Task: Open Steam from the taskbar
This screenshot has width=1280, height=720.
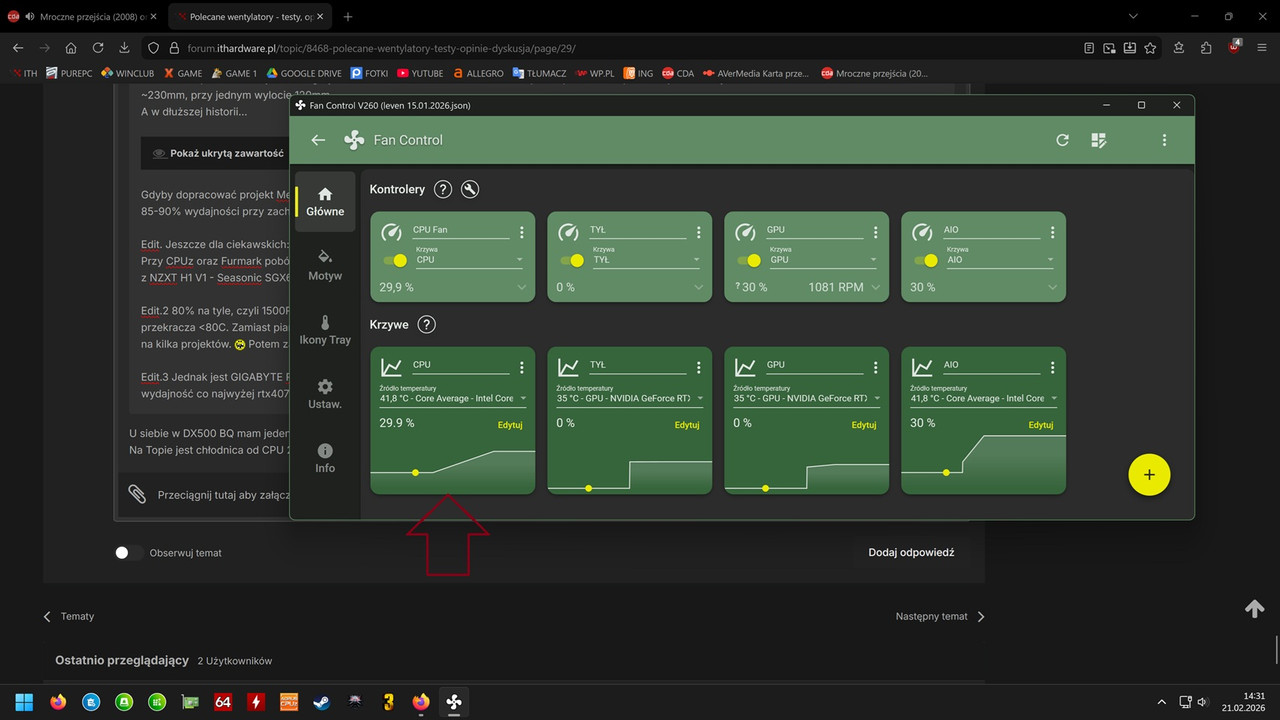Action: click(x=322, y=702)
